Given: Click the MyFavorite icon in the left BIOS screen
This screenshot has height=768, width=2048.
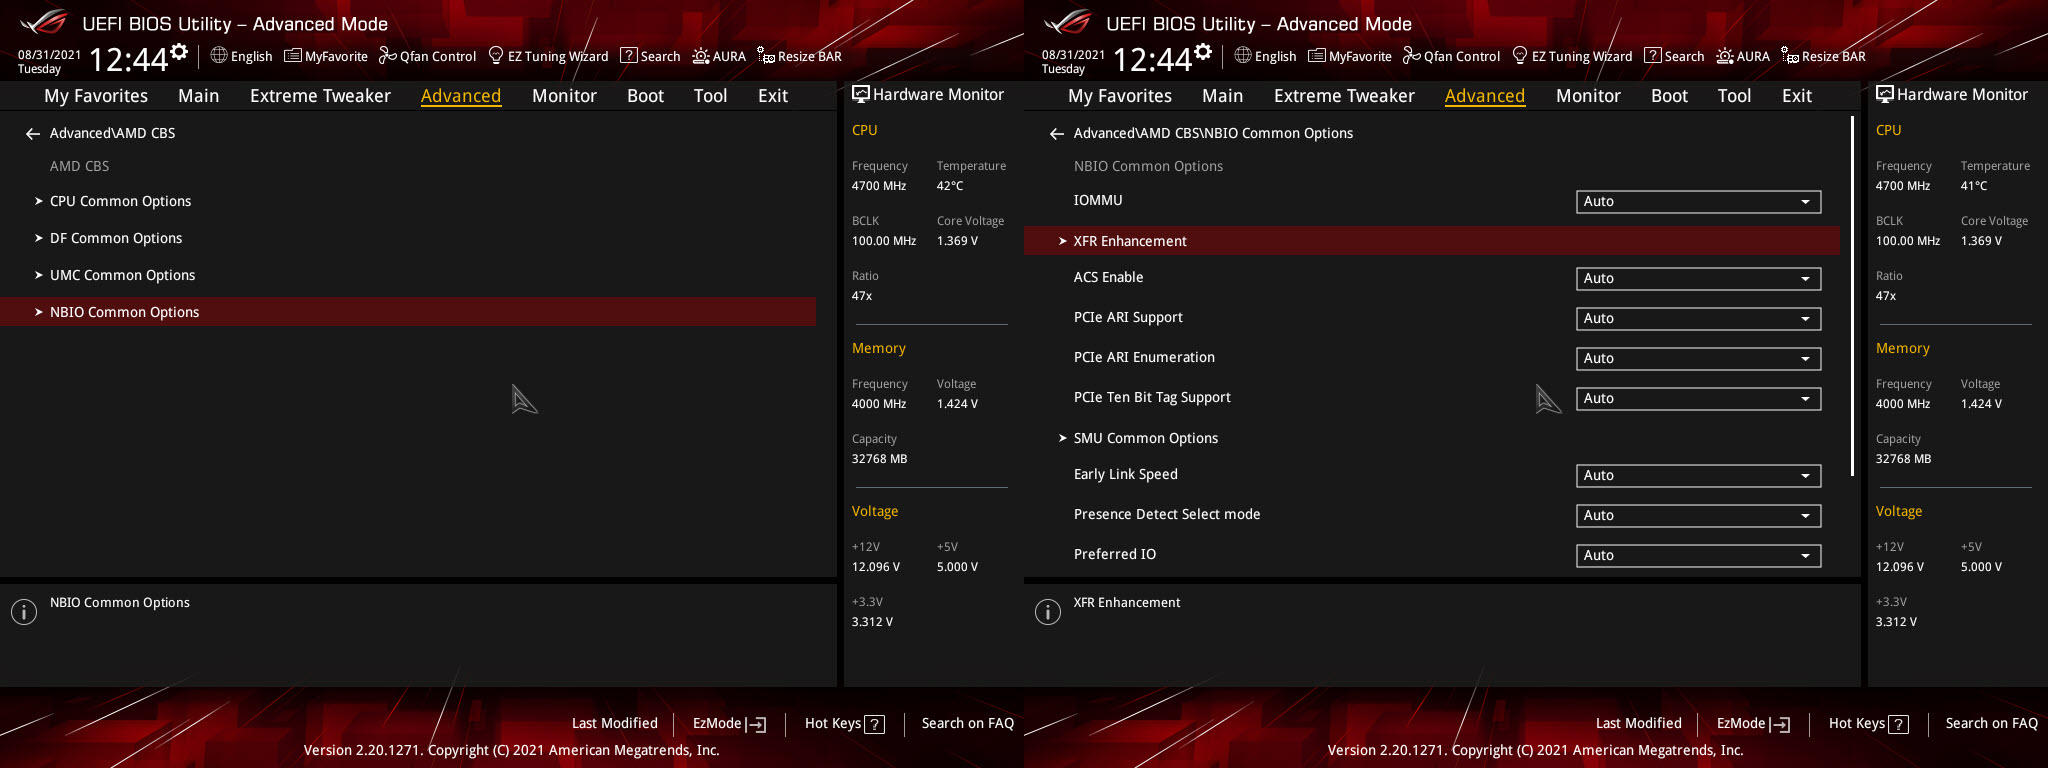Looking at the screenshot, I should point(326,56).
